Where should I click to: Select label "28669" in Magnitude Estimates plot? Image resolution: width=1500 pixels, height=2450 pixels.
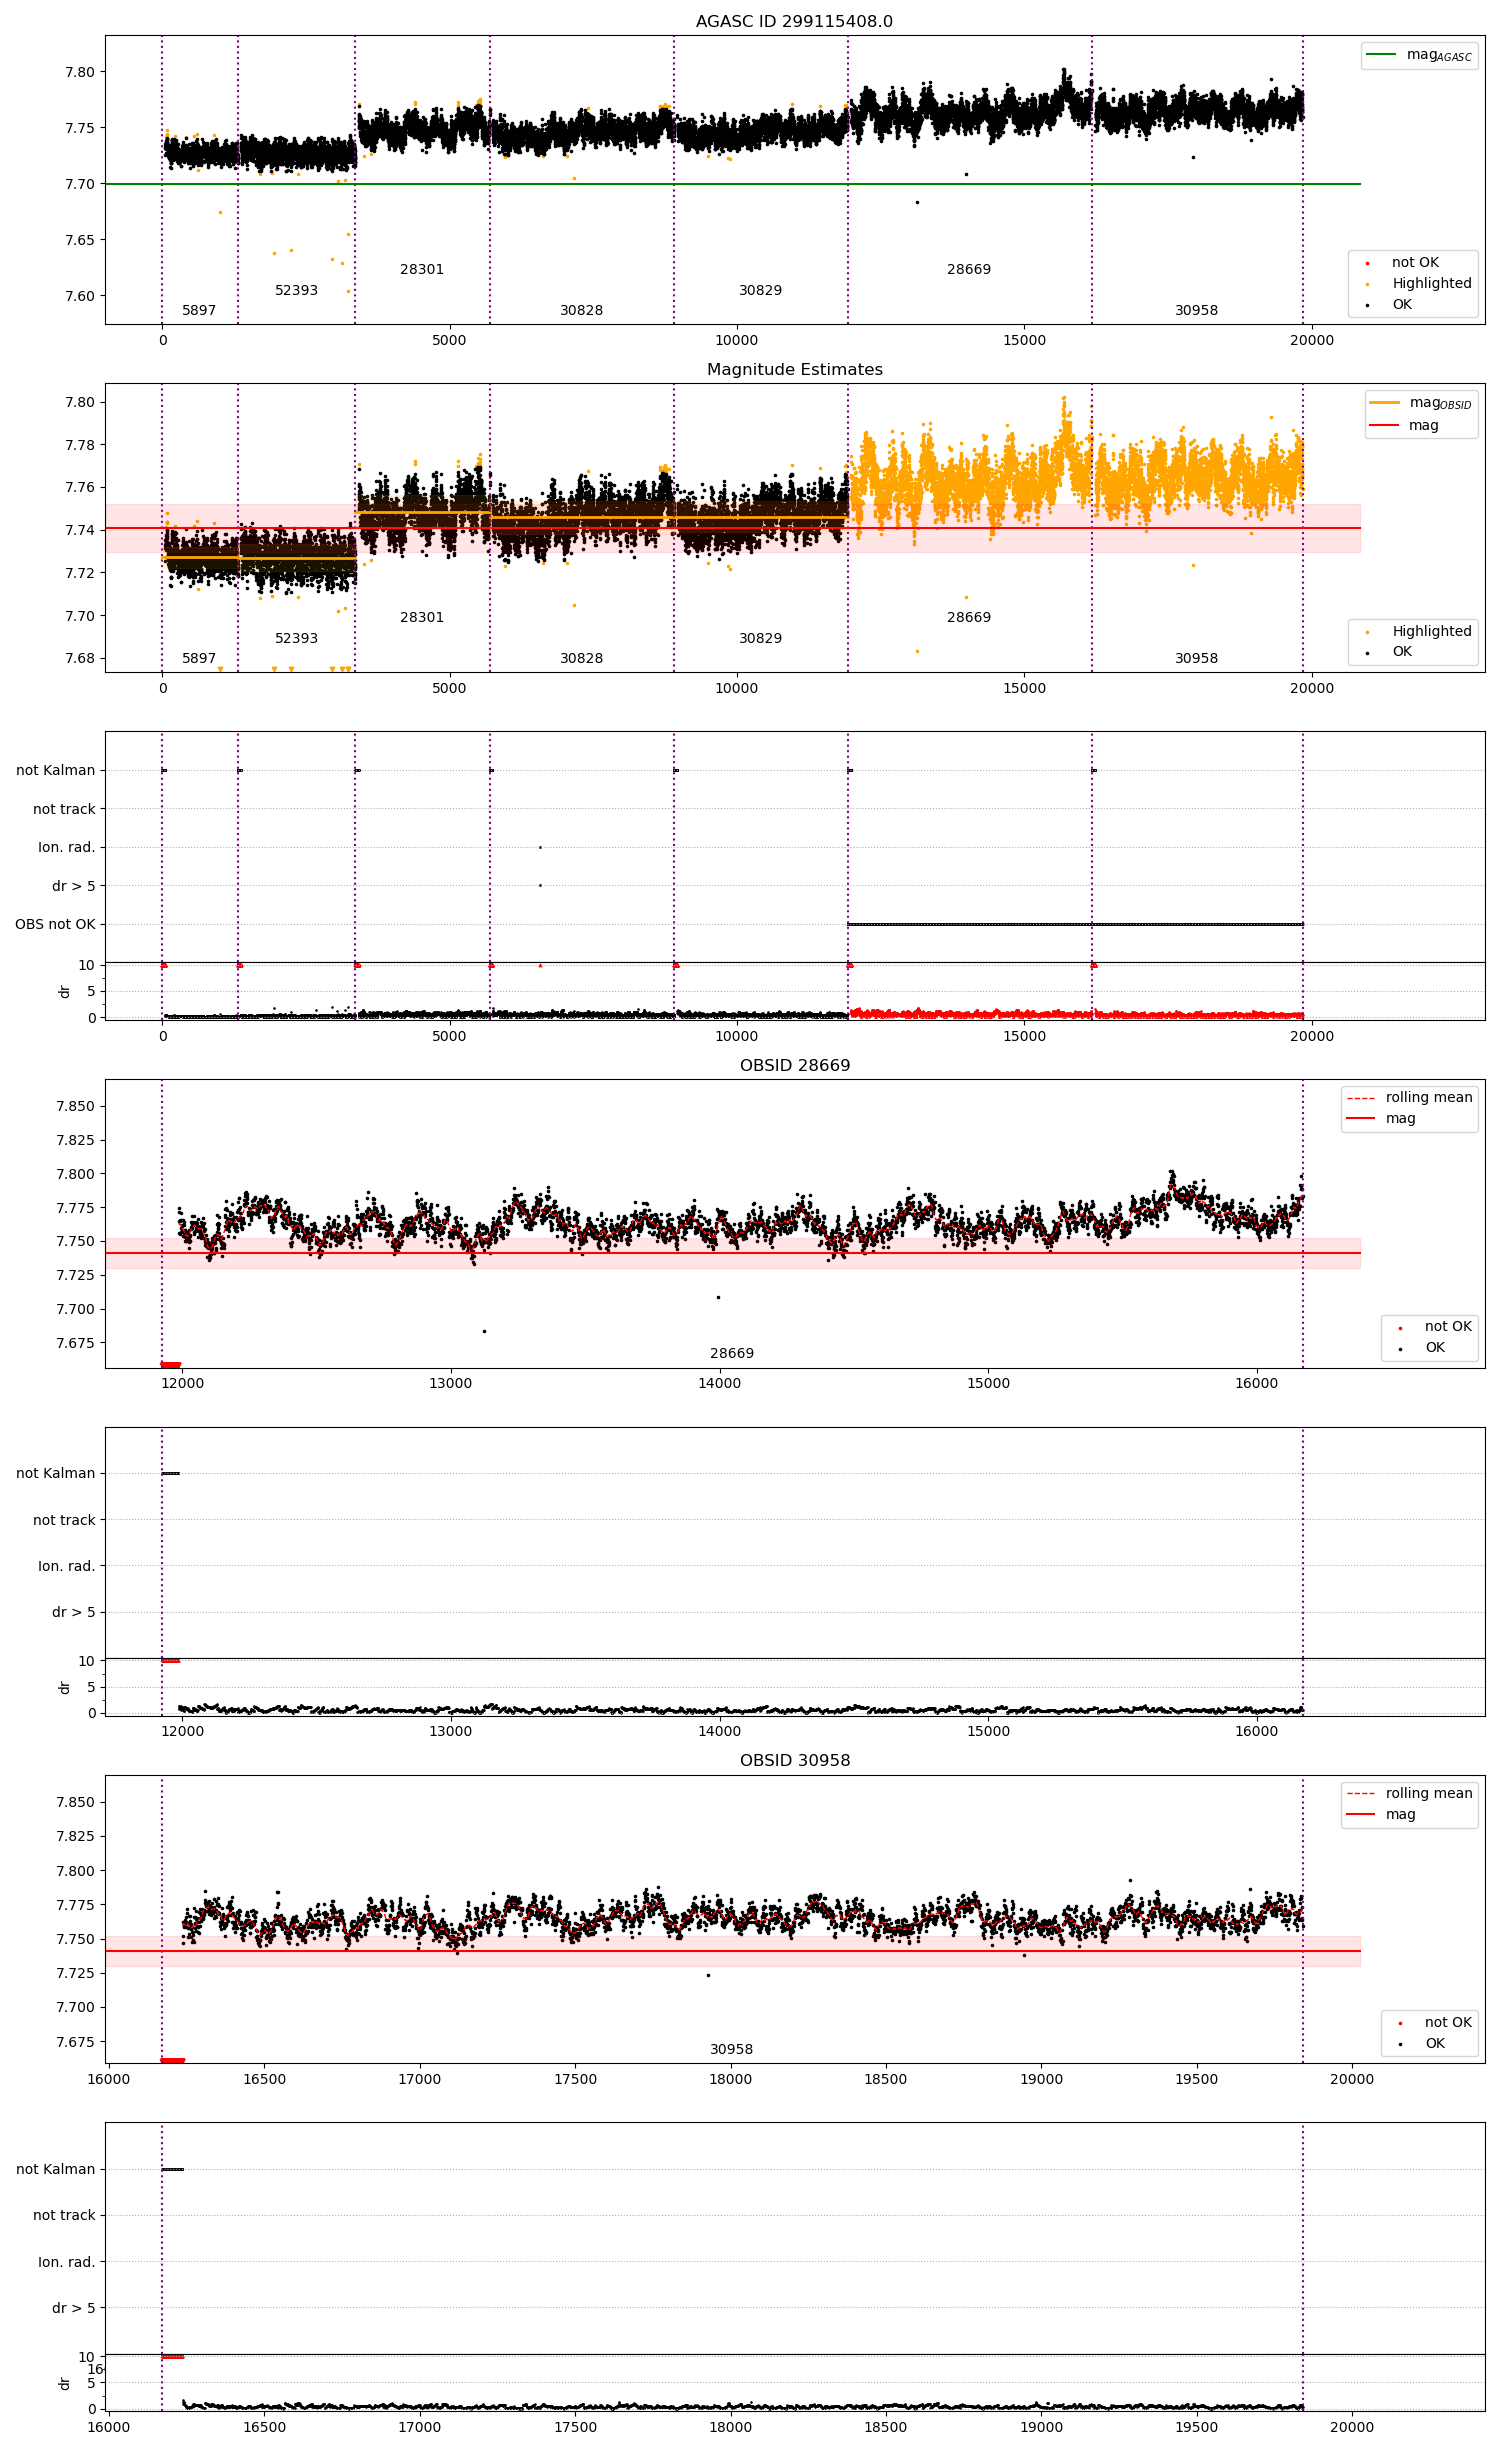point(969,618)
